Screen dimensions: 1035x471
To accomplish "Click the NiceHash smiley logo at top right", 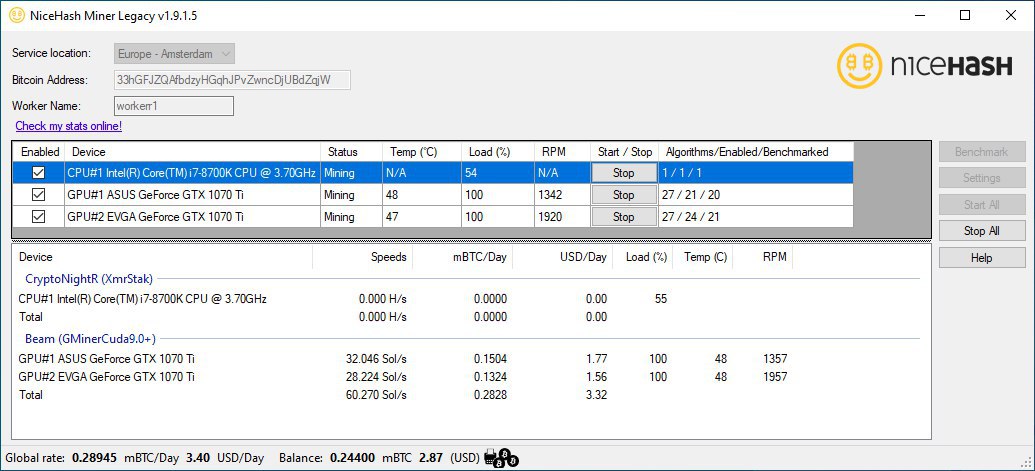I will [859, 65].
